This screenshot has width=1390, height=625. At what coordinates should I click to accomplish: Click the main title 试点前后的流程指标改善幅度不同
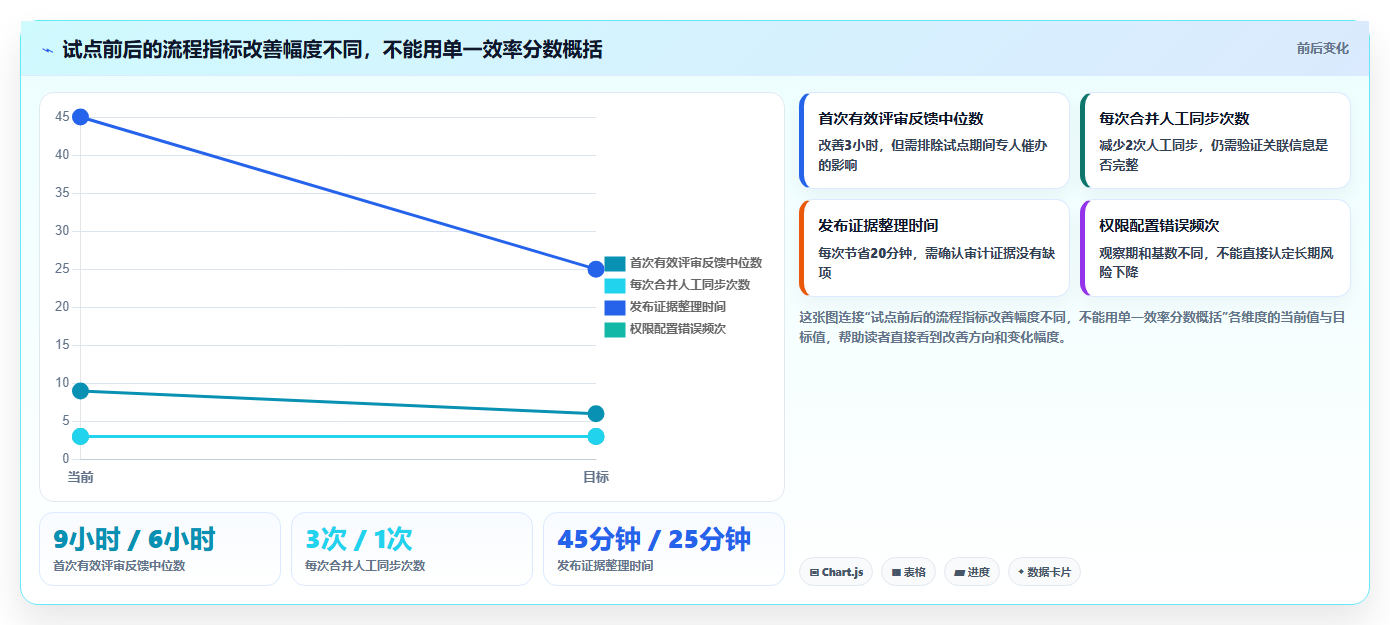coord(211,49)
